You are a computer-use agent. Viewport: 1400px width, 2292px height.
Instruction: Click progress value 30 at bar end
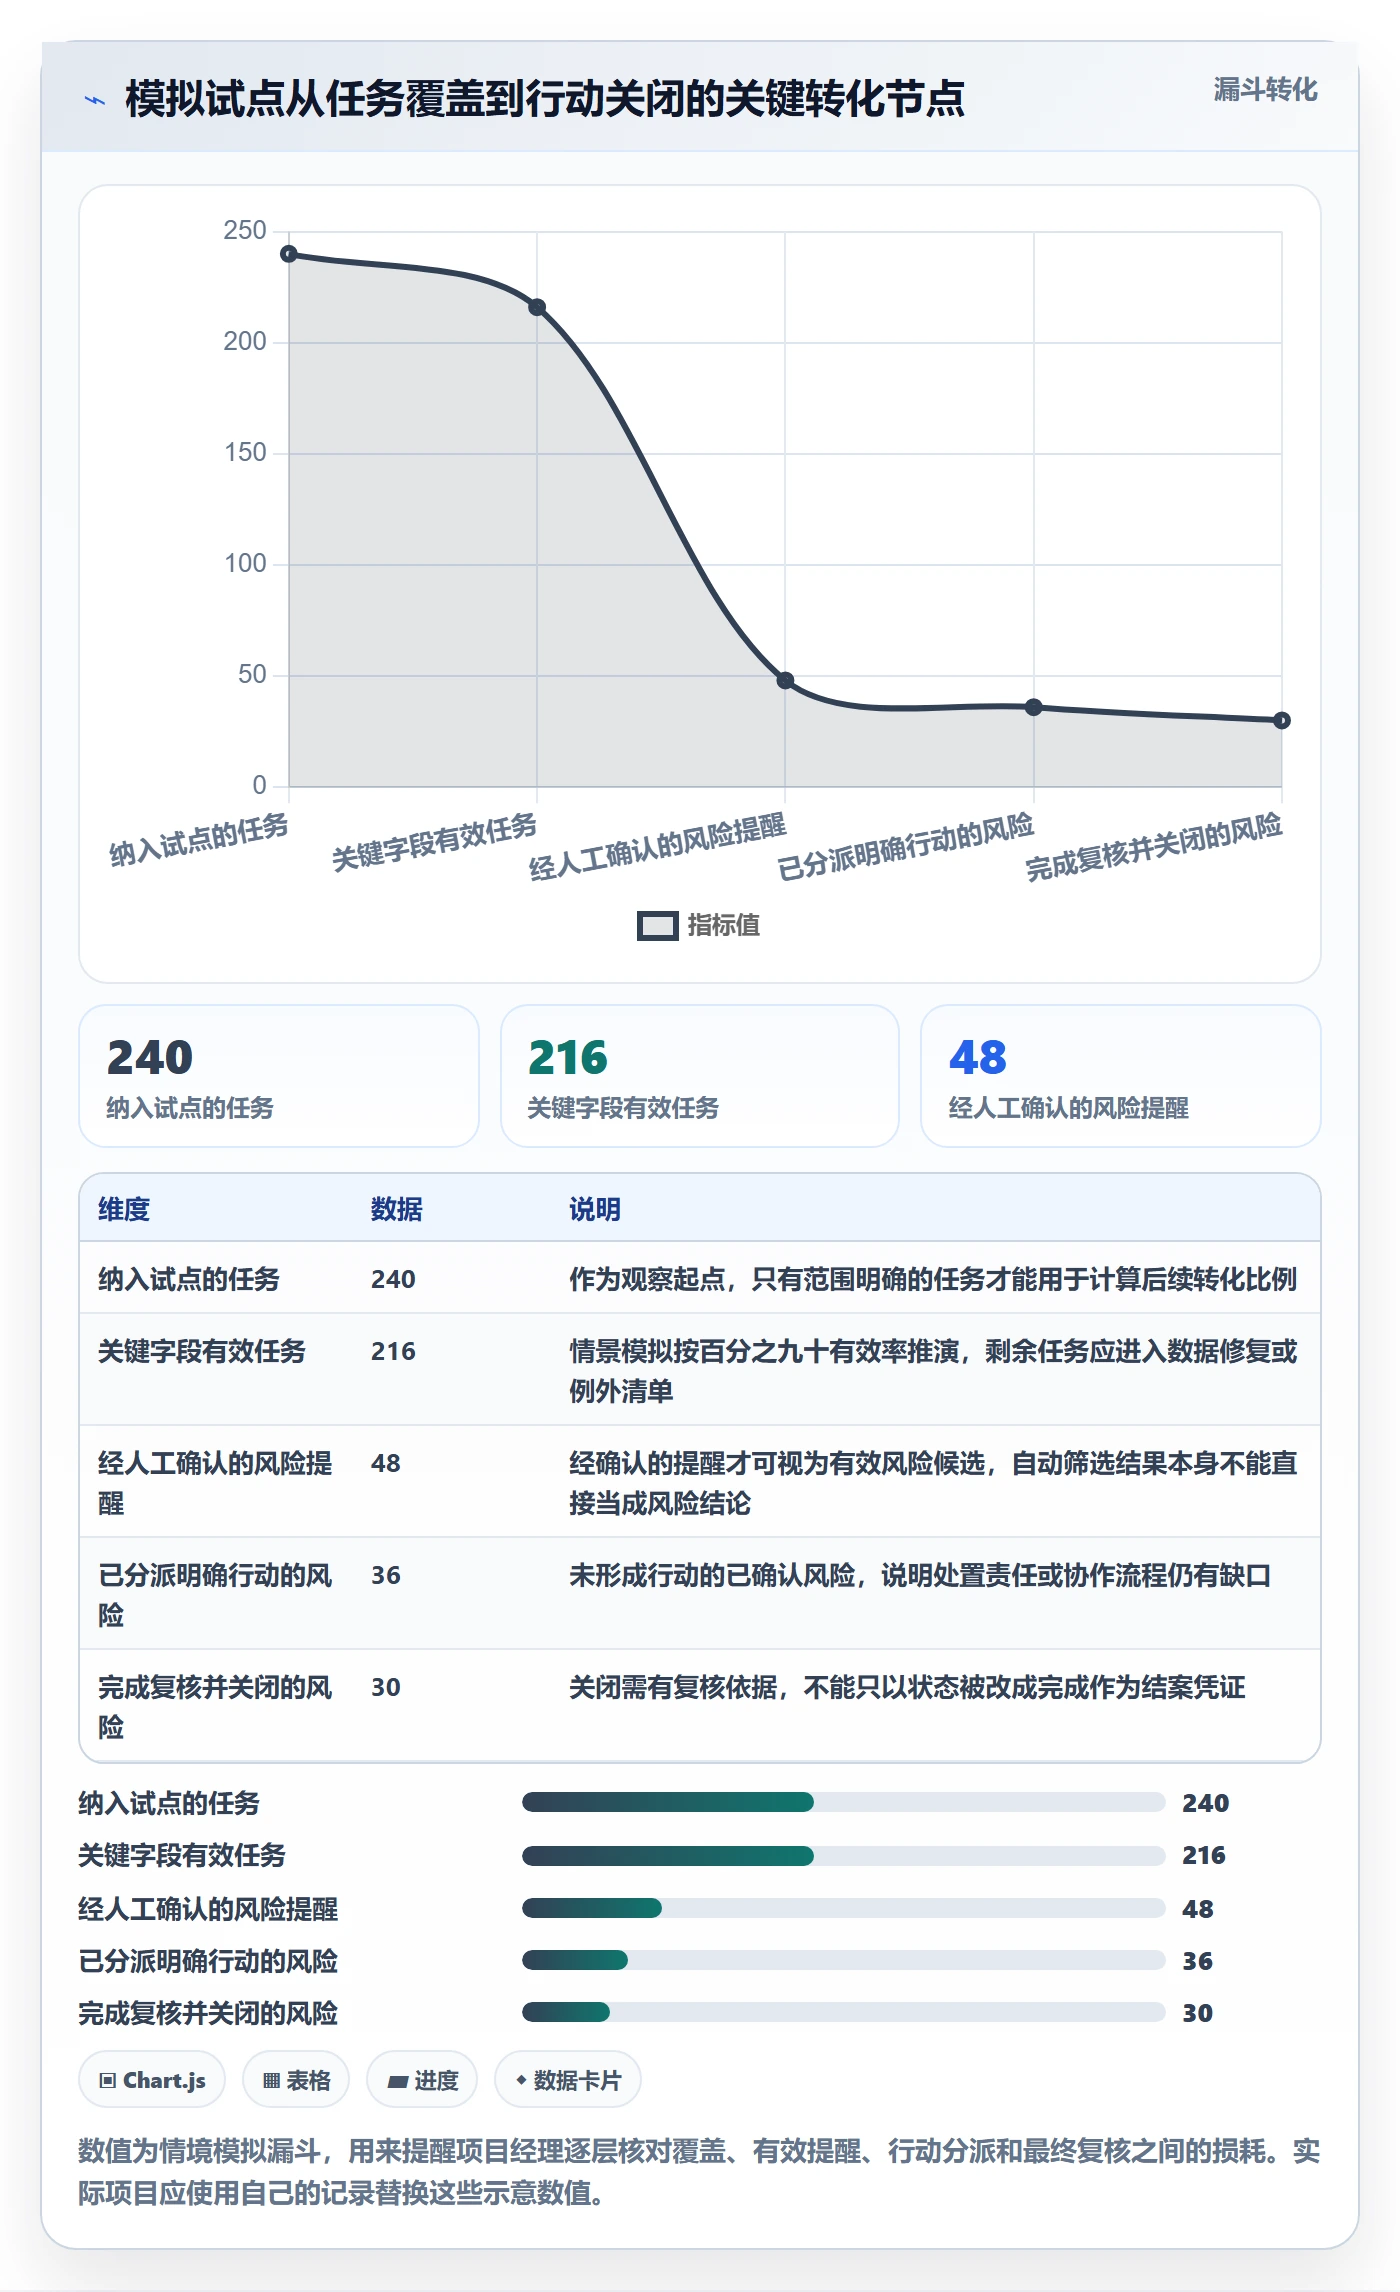coord(1197,2013)
